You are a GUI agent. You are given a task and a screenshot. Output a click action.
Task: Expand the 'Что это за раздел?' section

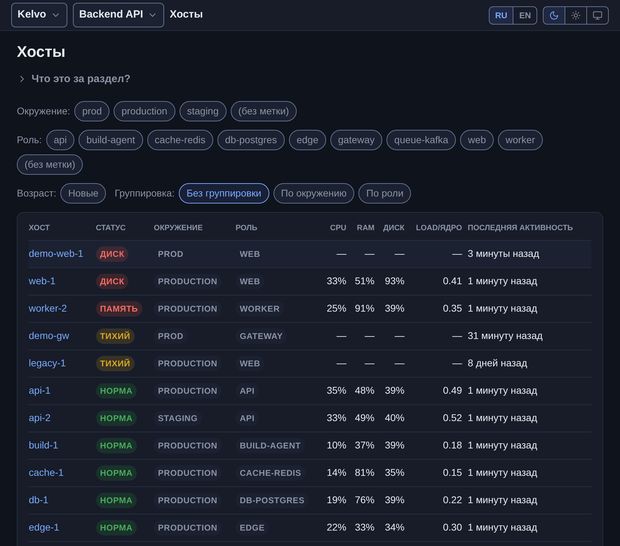[74, 79]
